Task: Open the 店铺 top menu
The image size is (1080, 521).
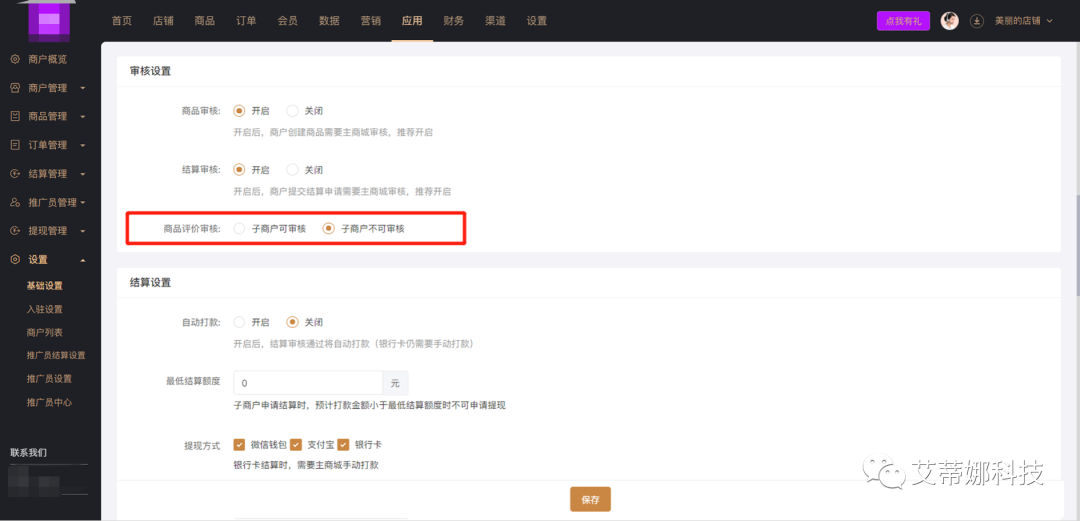Action: coord(163,21)
